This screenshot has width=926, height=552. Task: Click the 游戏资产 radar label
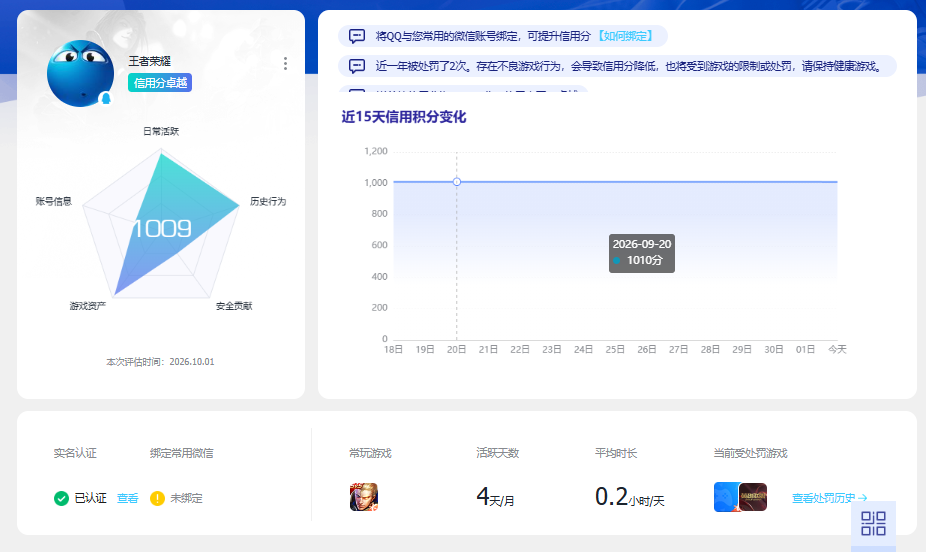87,306
